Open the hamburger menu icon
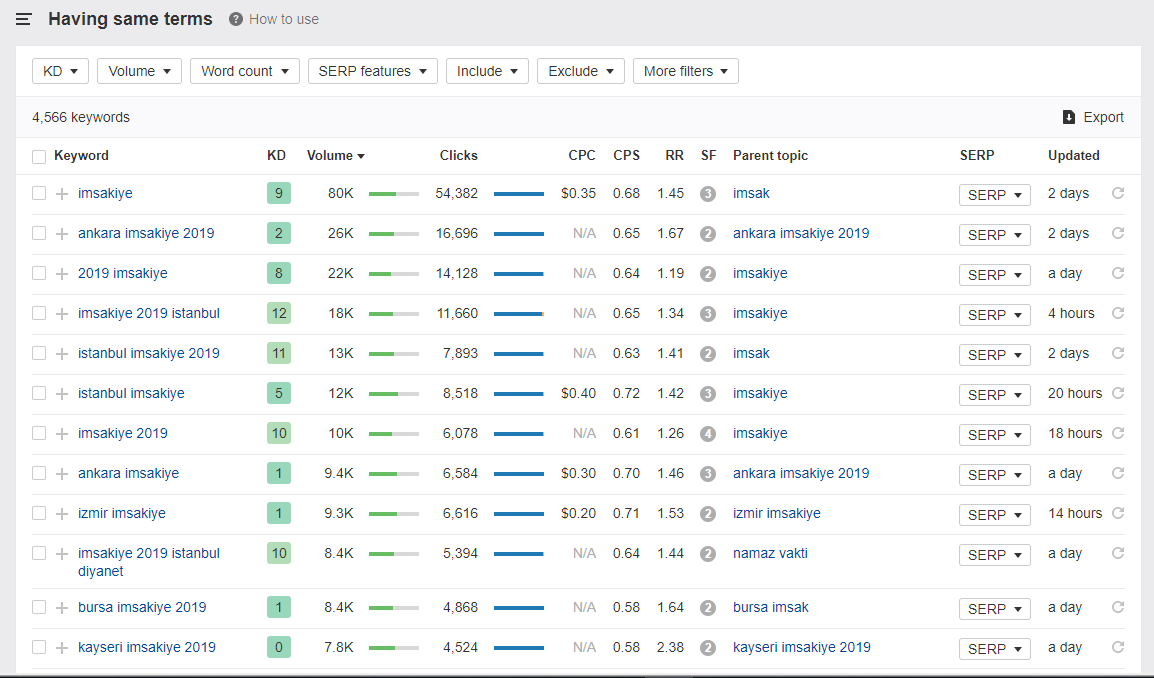1154x678 pixels. (24, 19)
